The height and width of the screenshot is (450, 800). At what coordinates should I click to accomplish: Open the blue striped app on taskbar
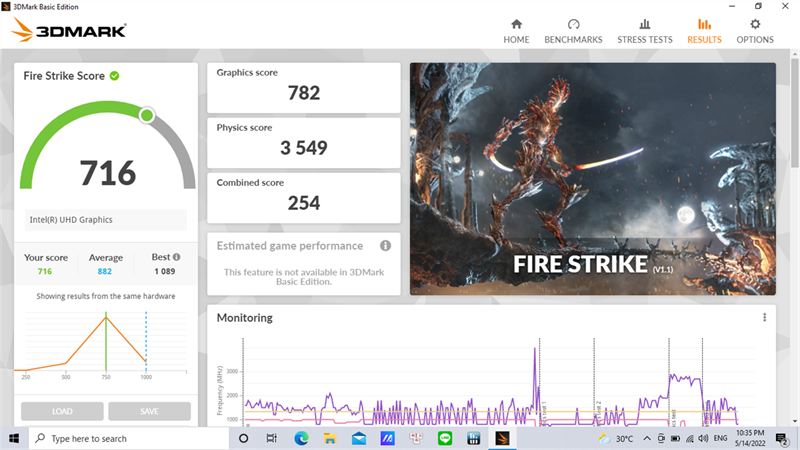pos(387,439)
